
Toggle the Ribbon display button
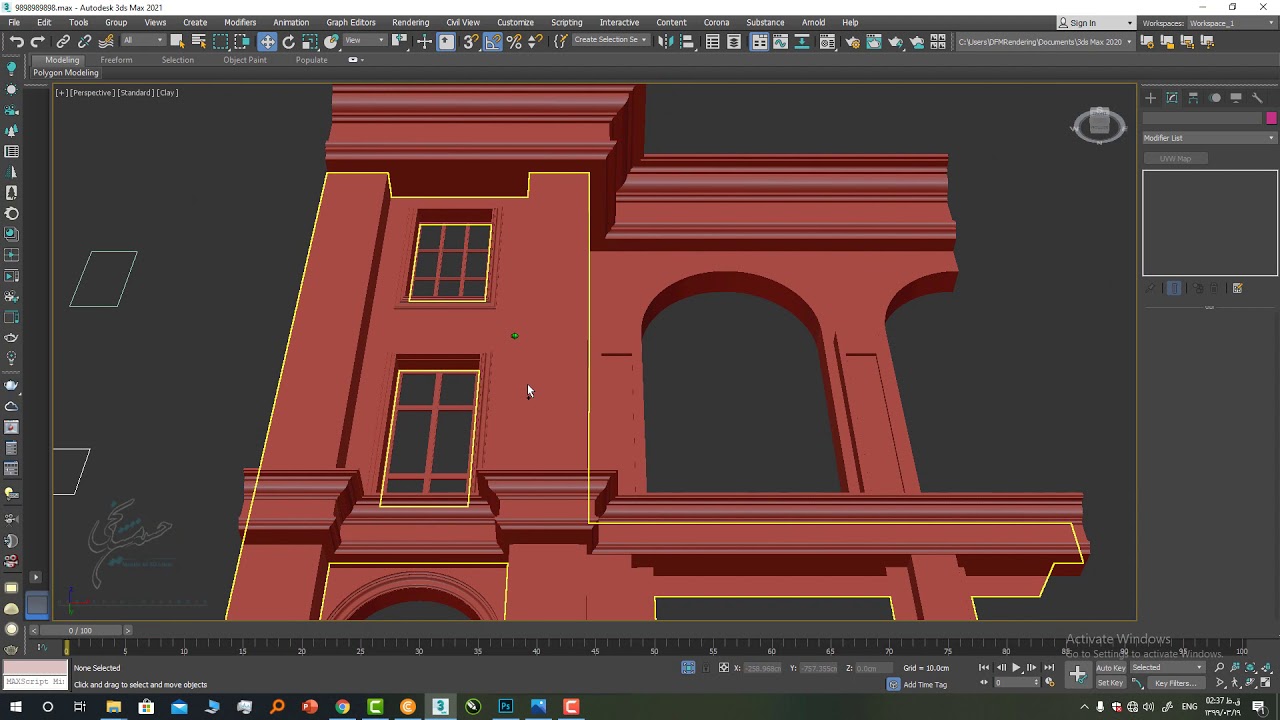click(x=760, y=41)
